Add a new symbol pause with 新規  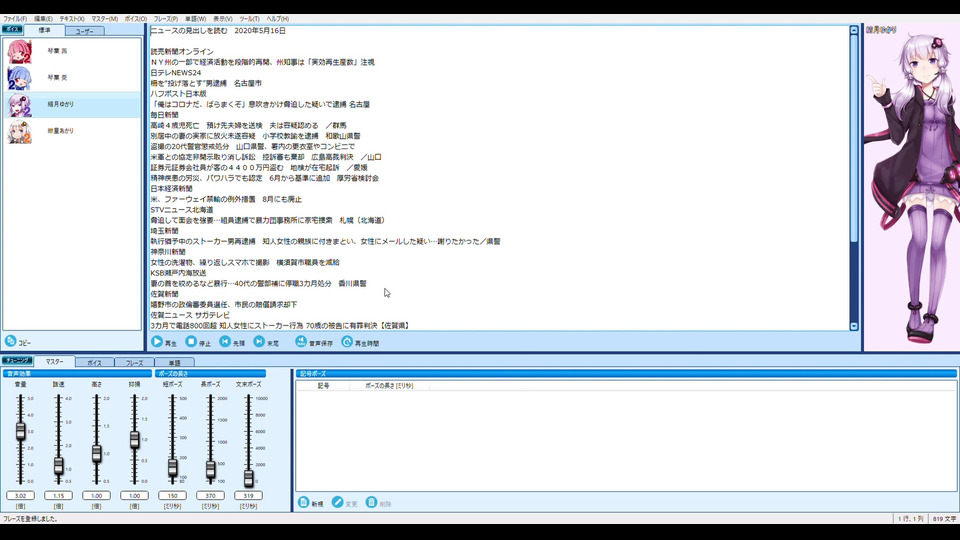(x=310, y=503)
